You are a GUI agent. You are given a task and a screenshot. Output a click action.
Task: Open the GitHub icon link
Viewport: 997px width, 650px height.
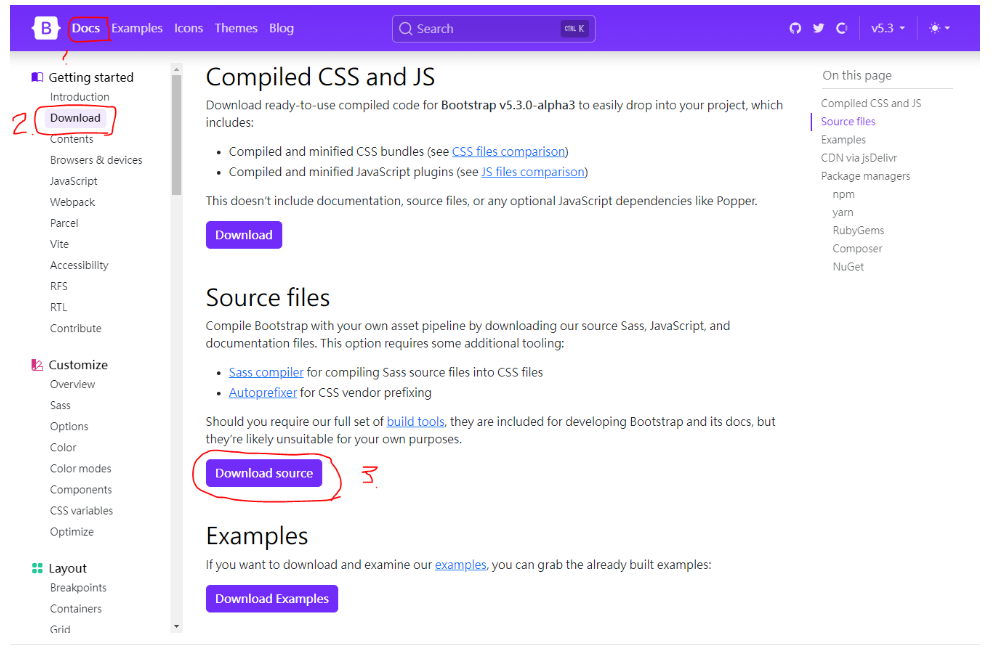click(x=795, y=29)
